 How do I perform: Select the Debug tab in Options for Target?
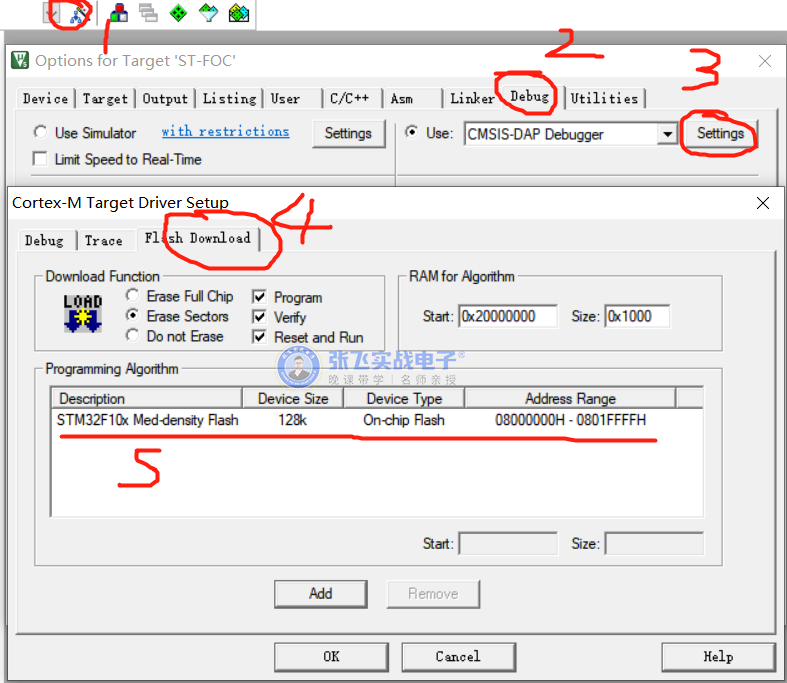pyautogui.click(x=530, y=95)
